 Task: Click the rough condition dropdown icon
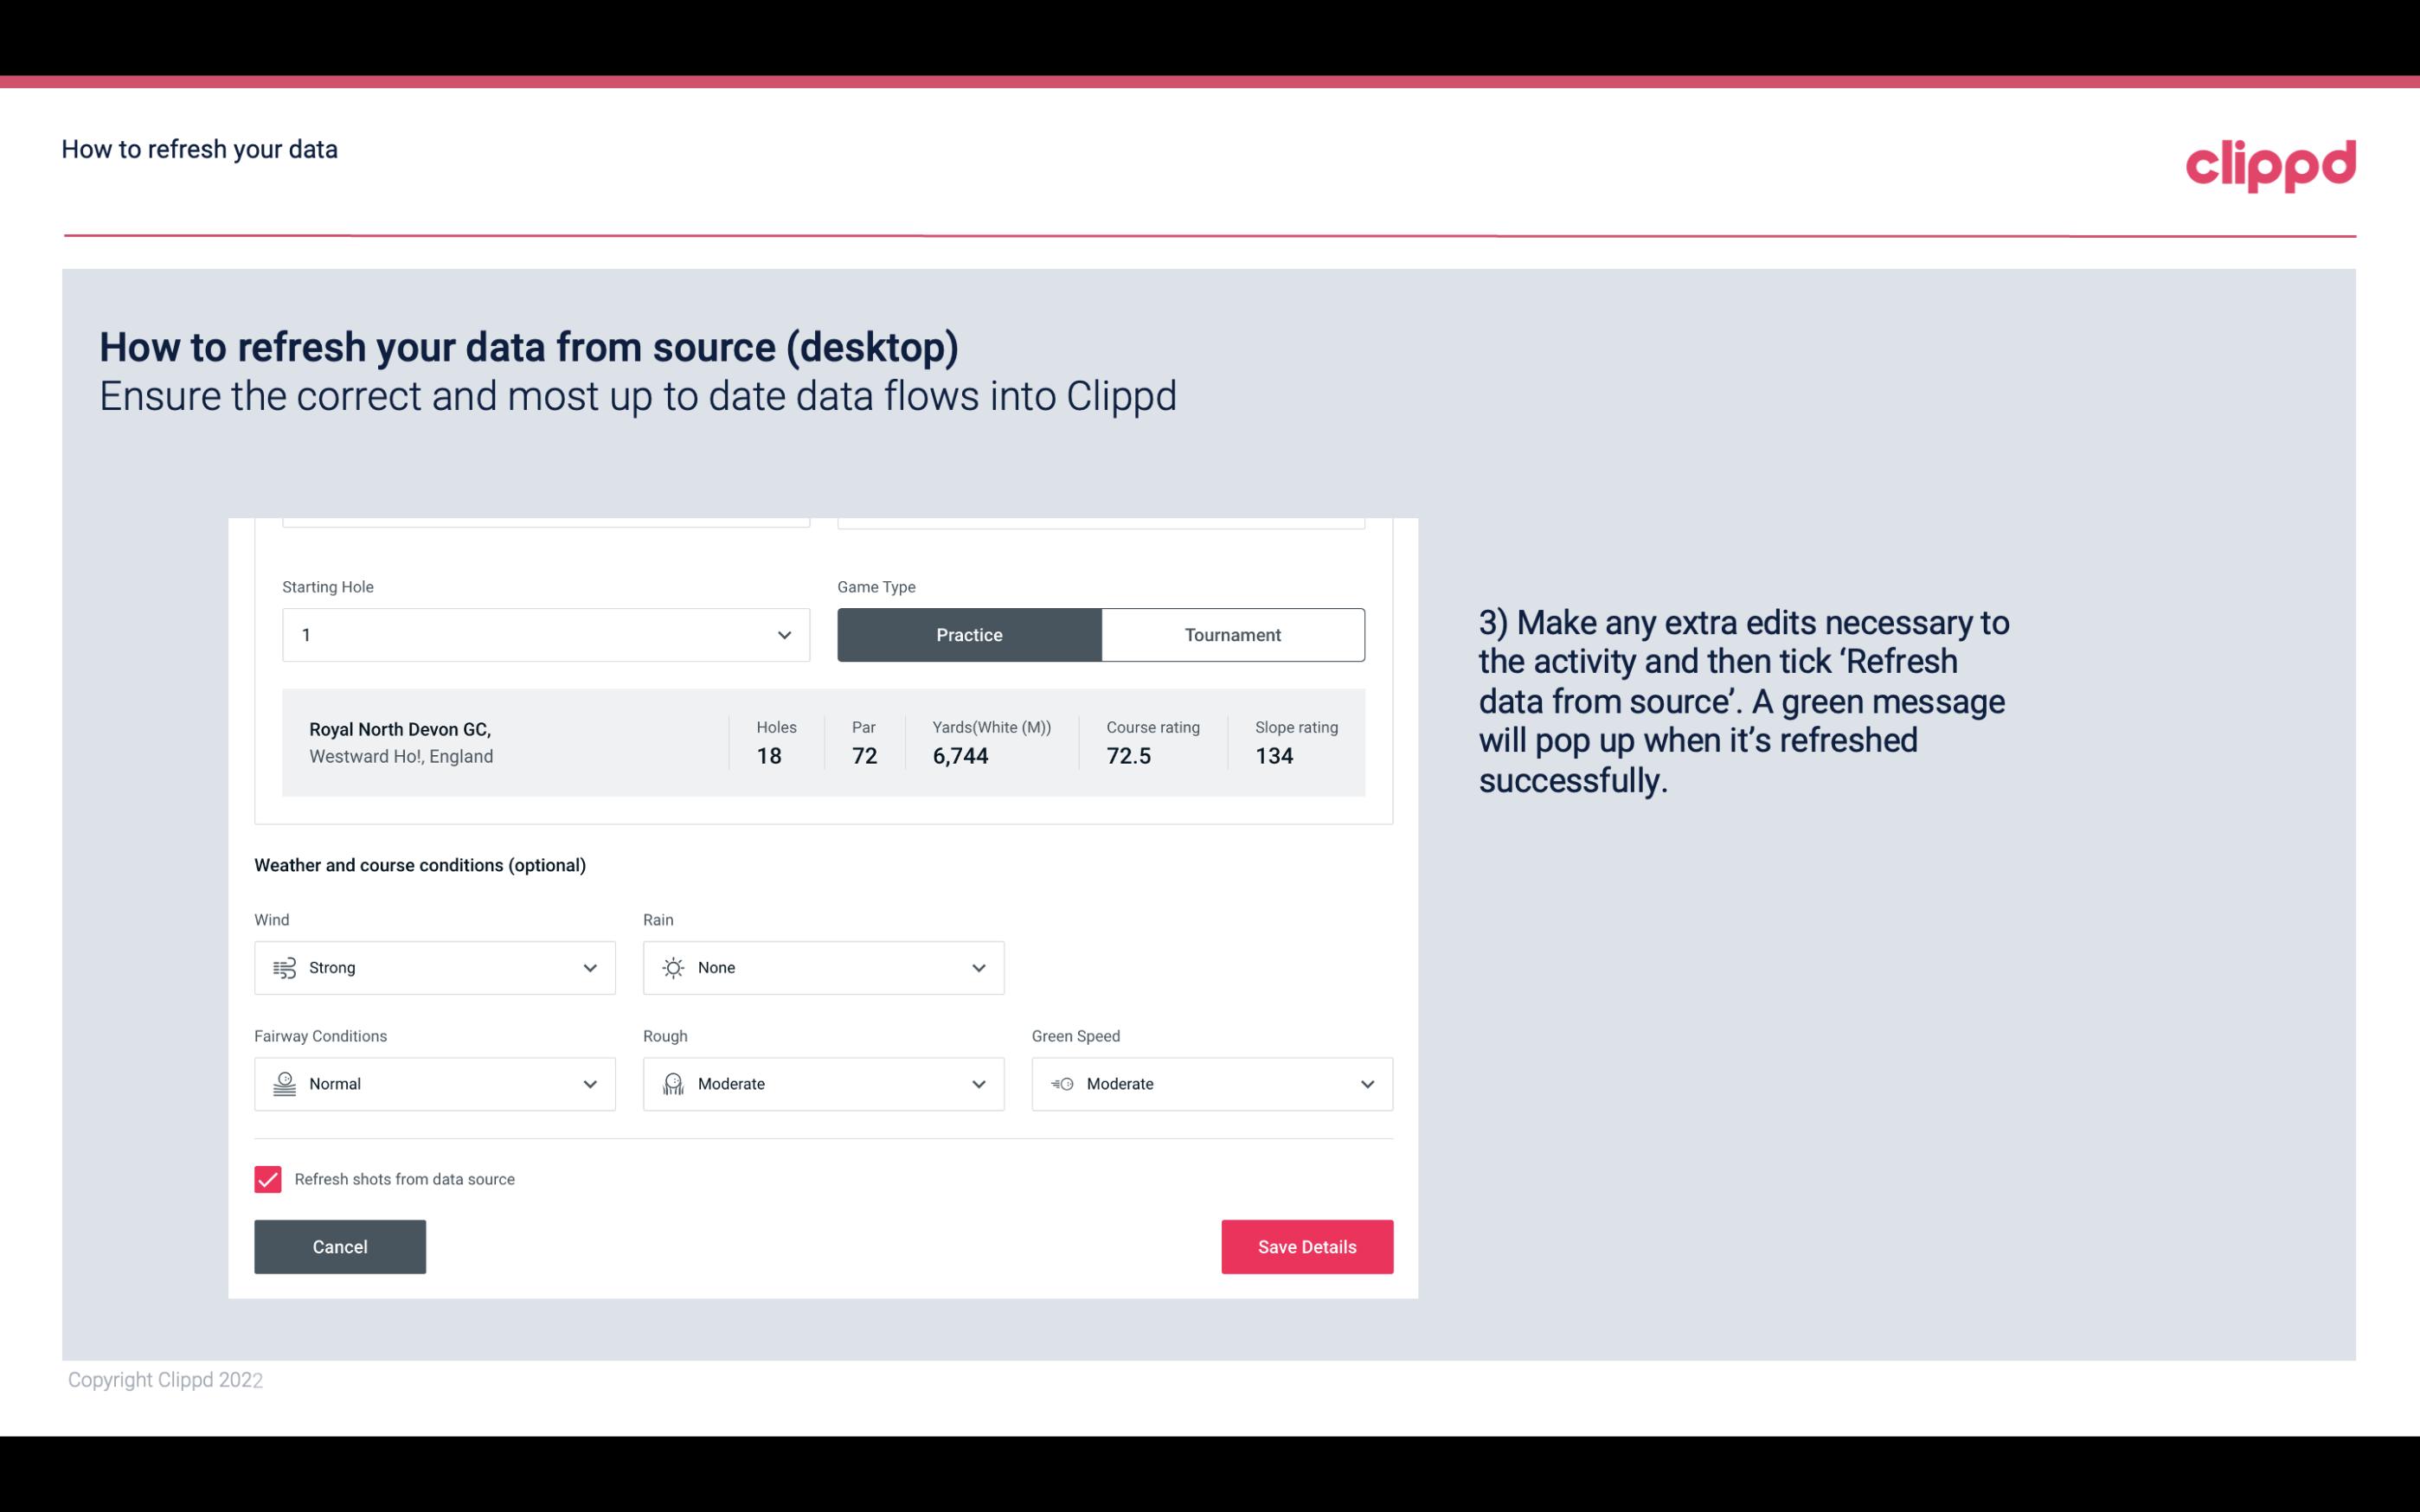coord(978,1084)
